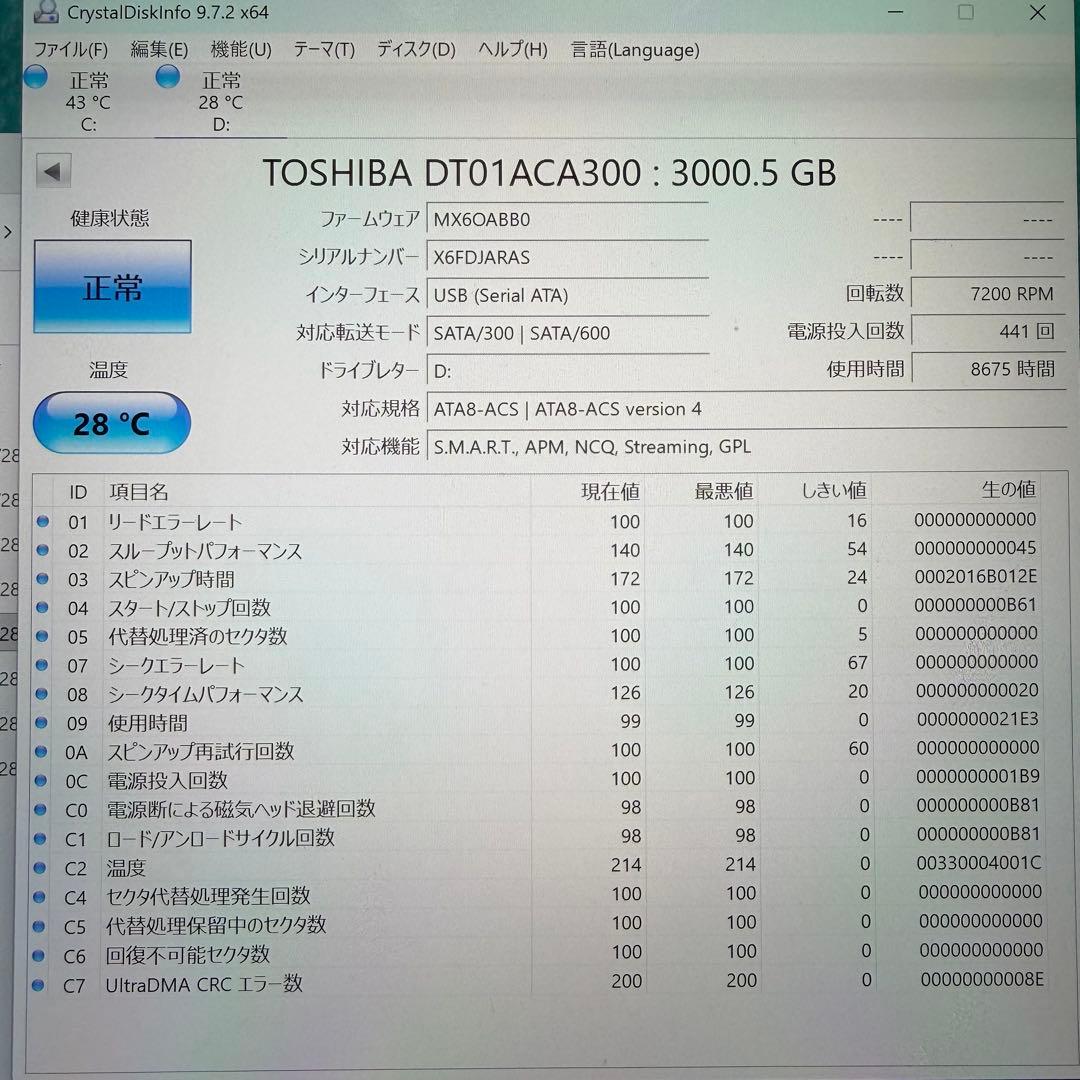Viewport: 1080px width, 1080px height.
Task: Click status dot for C5 代替処理保留中のセクタ数
Action: coord(39,926)
